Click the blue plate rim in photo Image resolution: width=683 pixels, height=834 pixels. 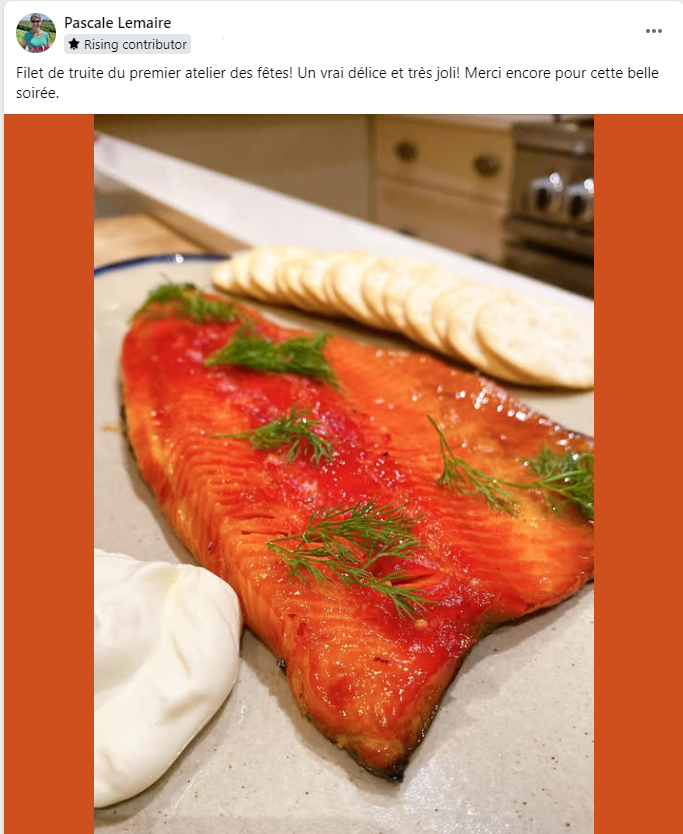[x=161, y=262]
